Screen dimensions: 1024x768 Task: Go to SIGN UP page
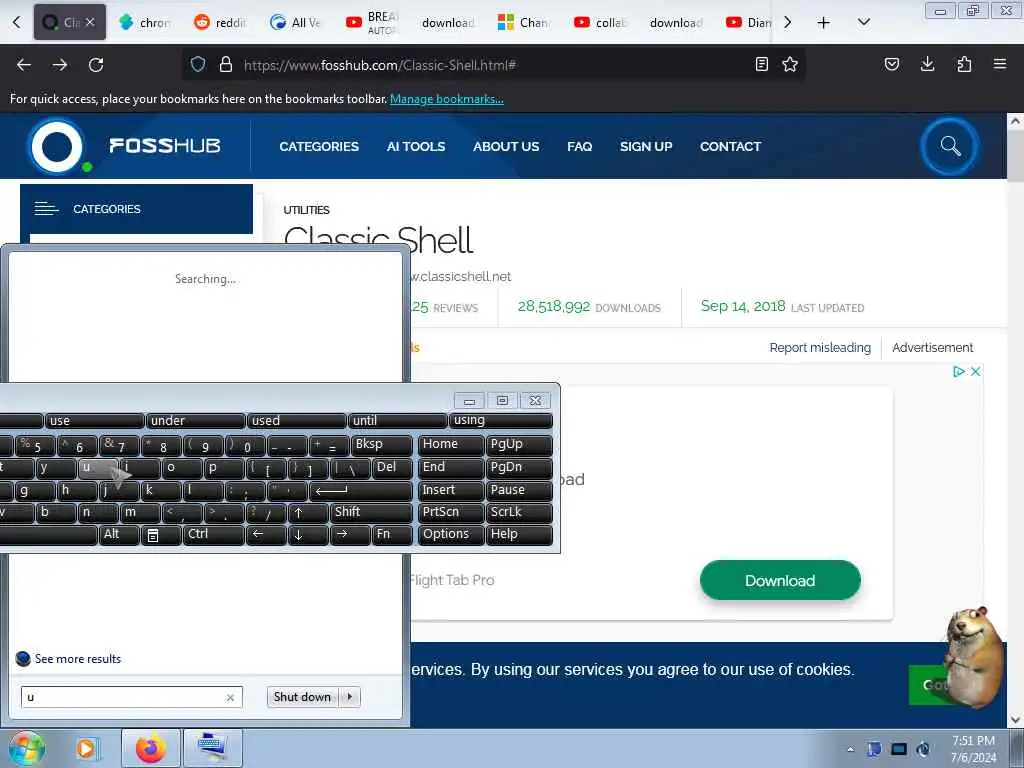(646, 146)
